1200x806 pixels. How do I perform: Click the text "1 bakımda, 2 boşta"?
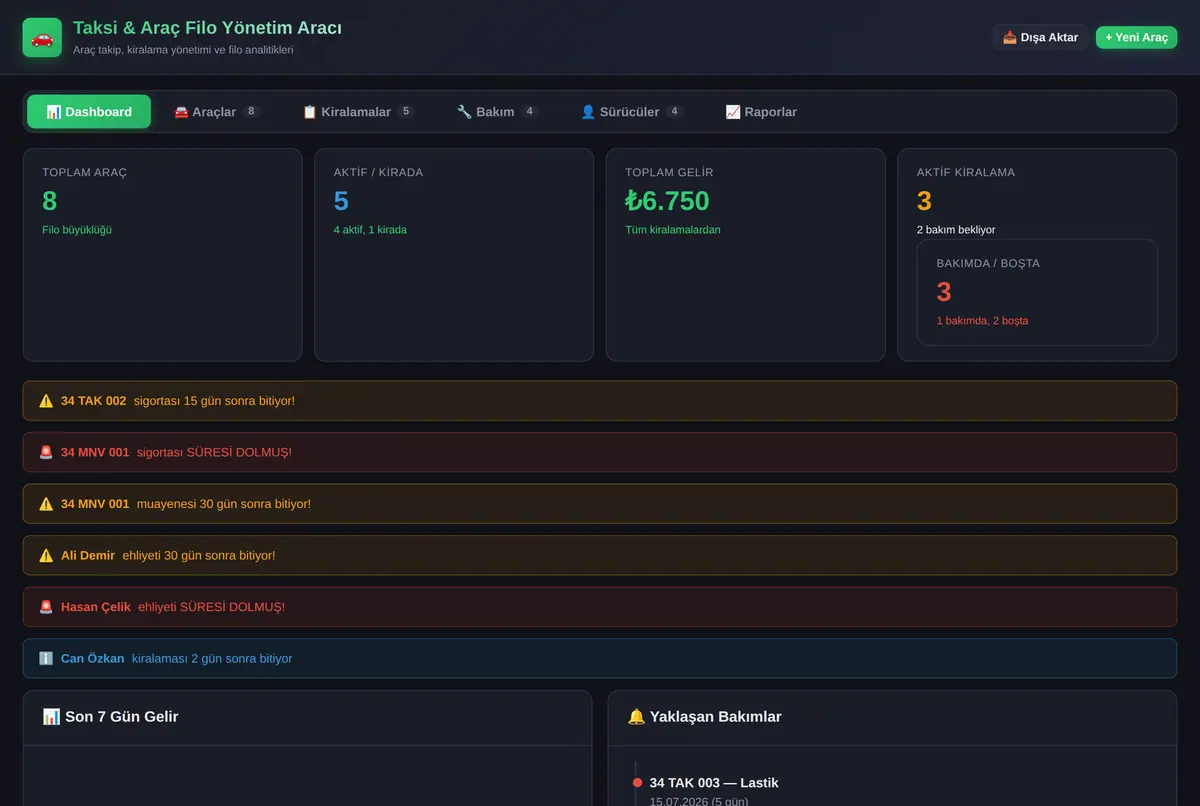[x=982, y=321]
